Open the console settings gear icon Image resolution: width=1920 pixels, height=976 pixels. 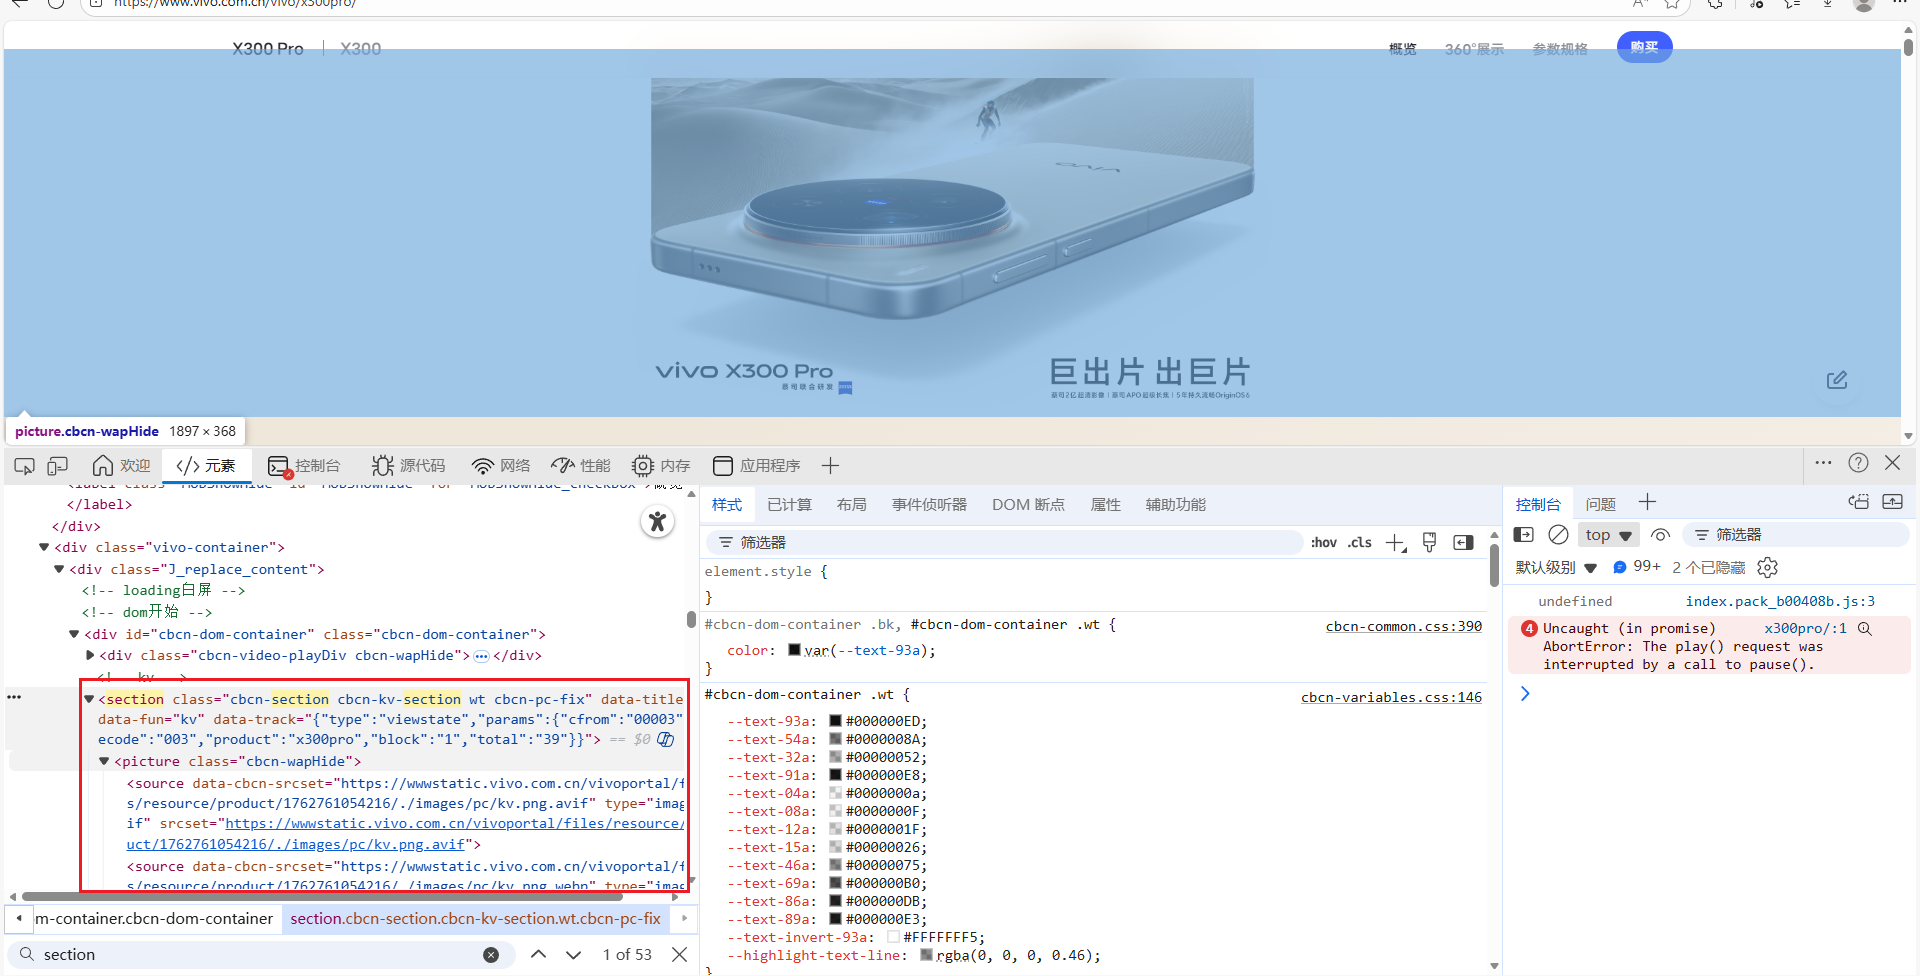1767,567
